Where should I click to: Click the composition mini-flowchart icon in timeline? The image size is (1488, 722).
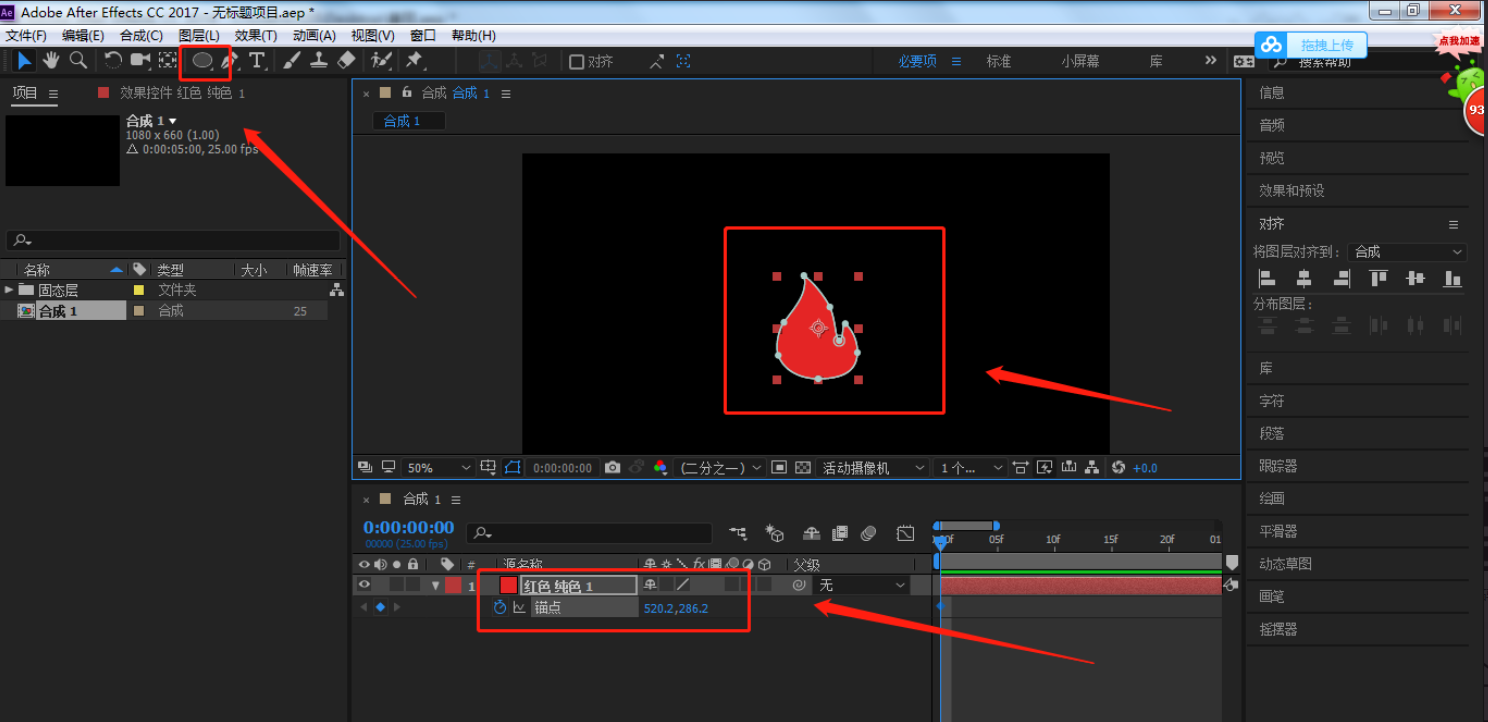pyautogui.click(x=738, y=534)
